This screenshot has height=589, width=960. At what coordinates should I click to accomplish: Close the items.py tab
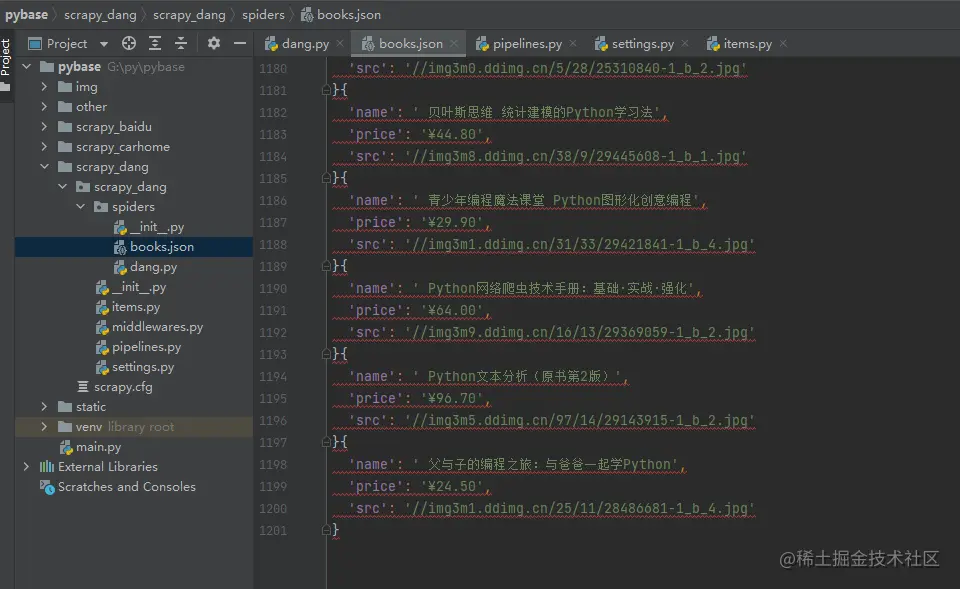(783, 43)
